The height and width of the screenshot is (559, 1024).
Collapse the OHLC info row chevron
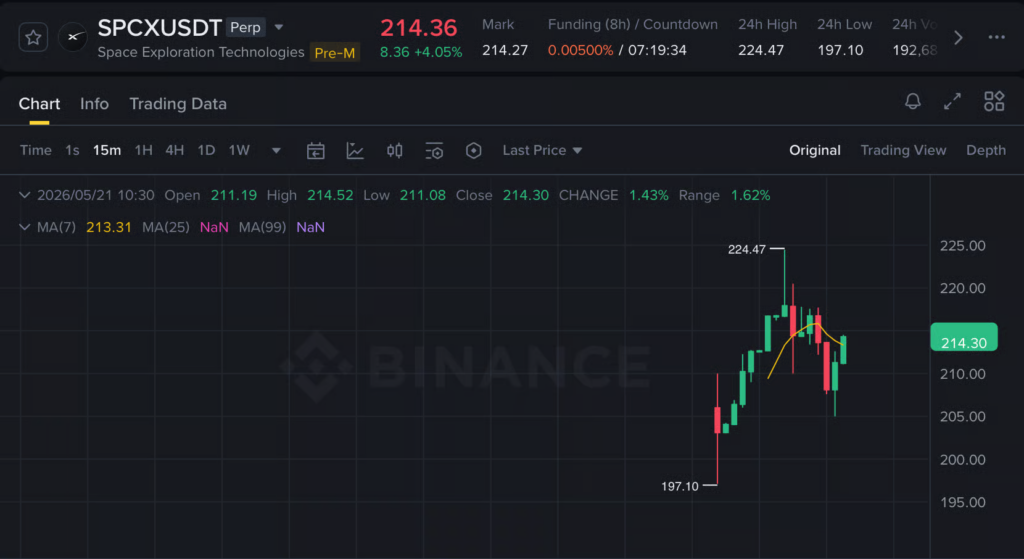tap(24, 195)
